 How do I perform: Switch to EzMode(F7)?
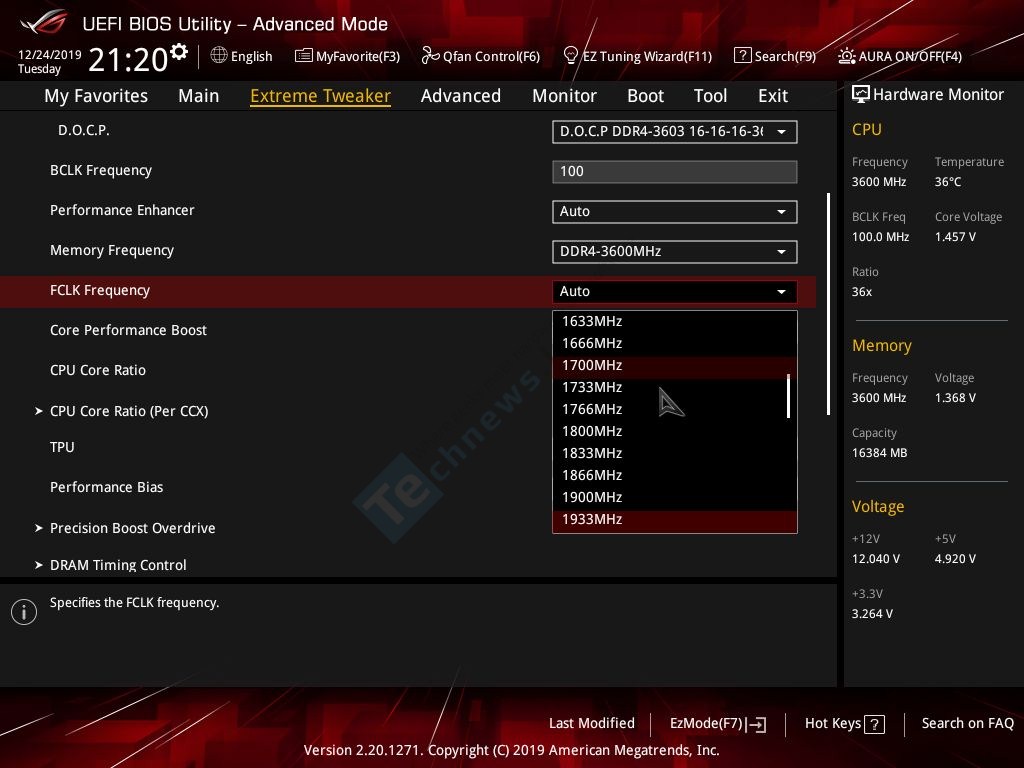click(x=718, y=724)
